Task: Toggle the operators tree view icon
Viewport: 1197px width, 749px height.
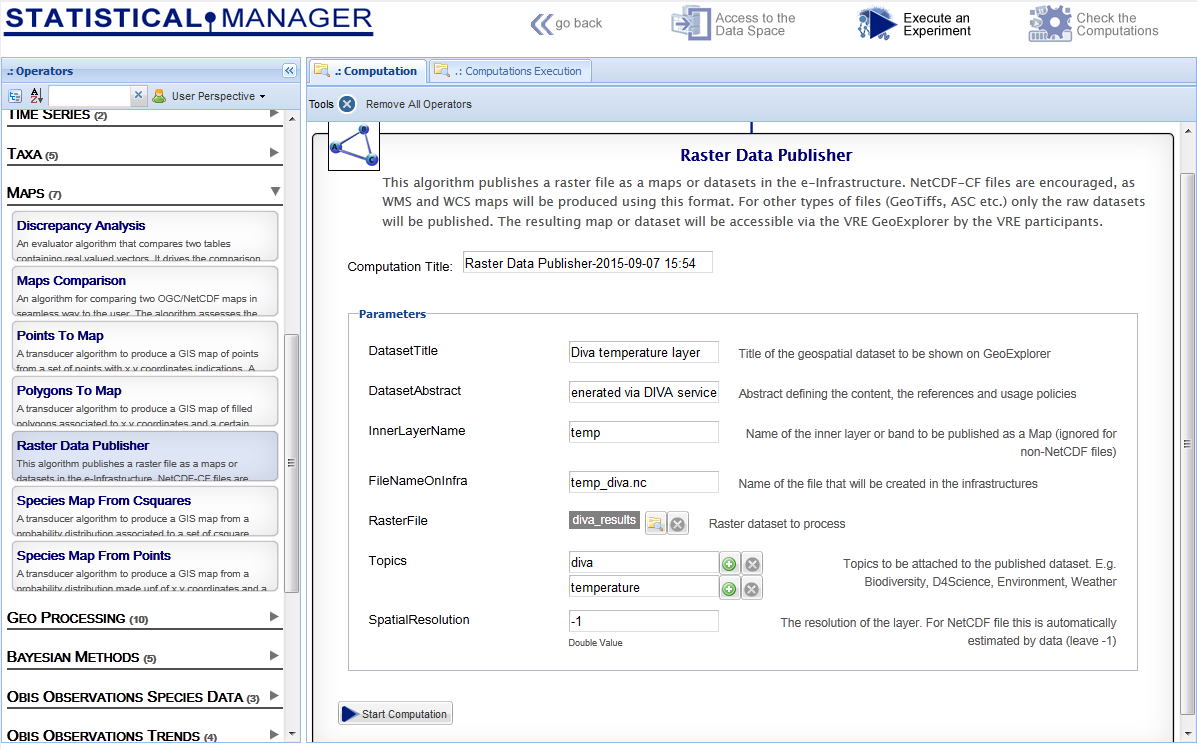Action: pos(15,96)
